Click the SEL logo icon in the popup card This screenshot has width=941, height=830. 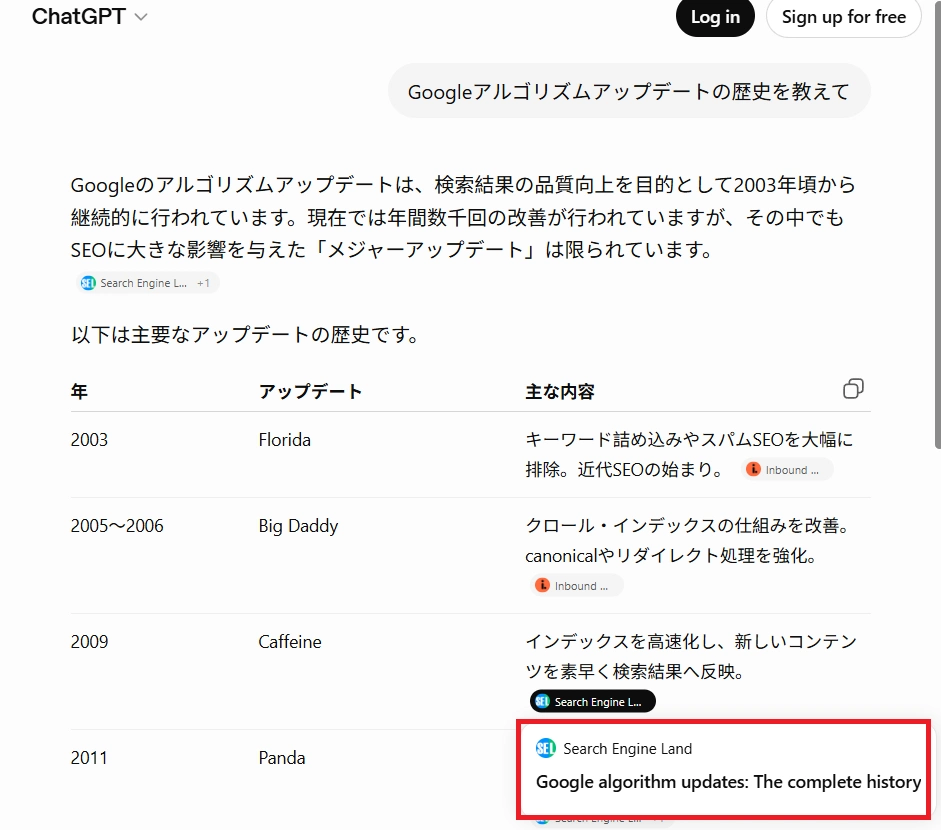pyautogui.click(x=546, y=748)
